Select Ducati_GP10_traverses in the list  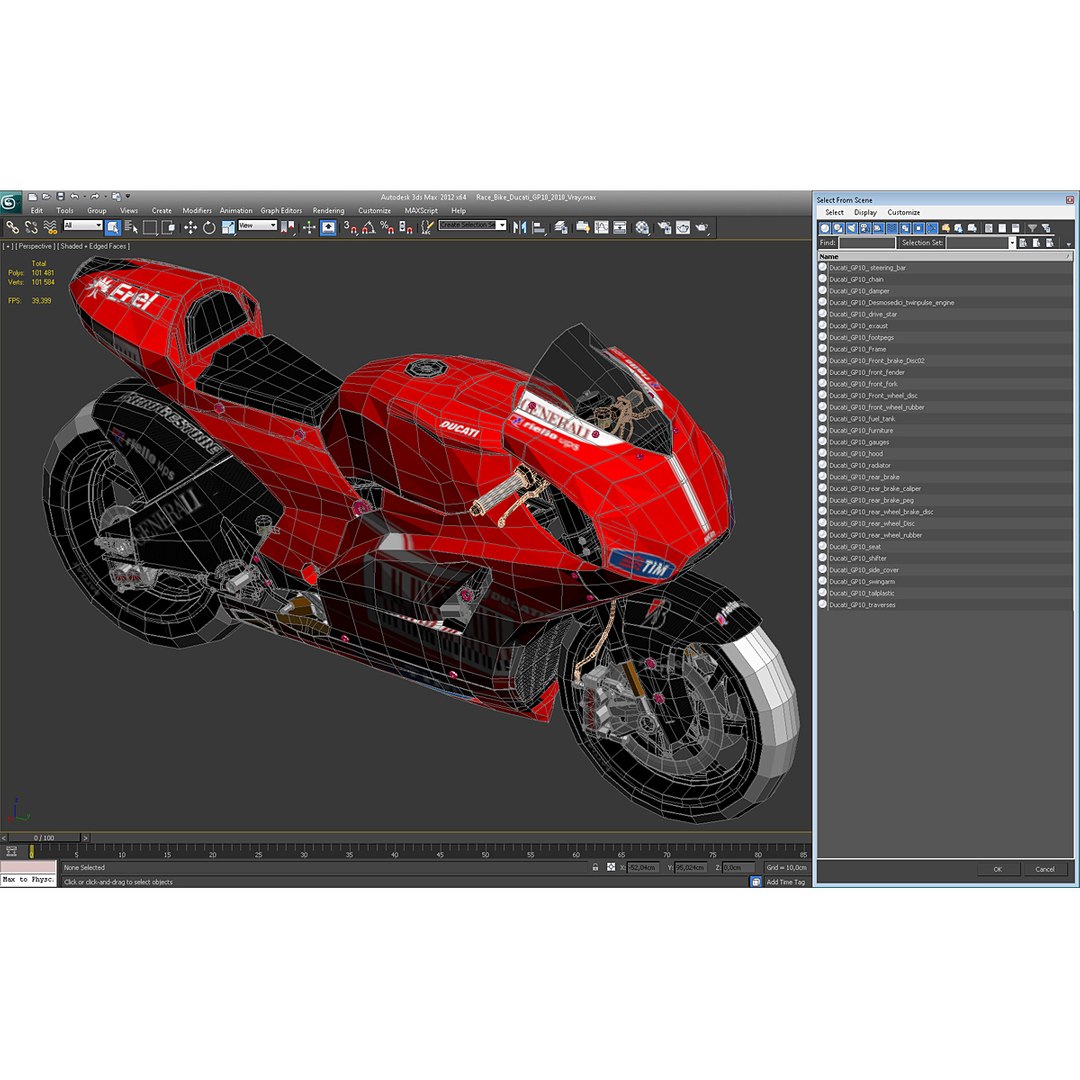pyautogui.click(x=862, y=605)
